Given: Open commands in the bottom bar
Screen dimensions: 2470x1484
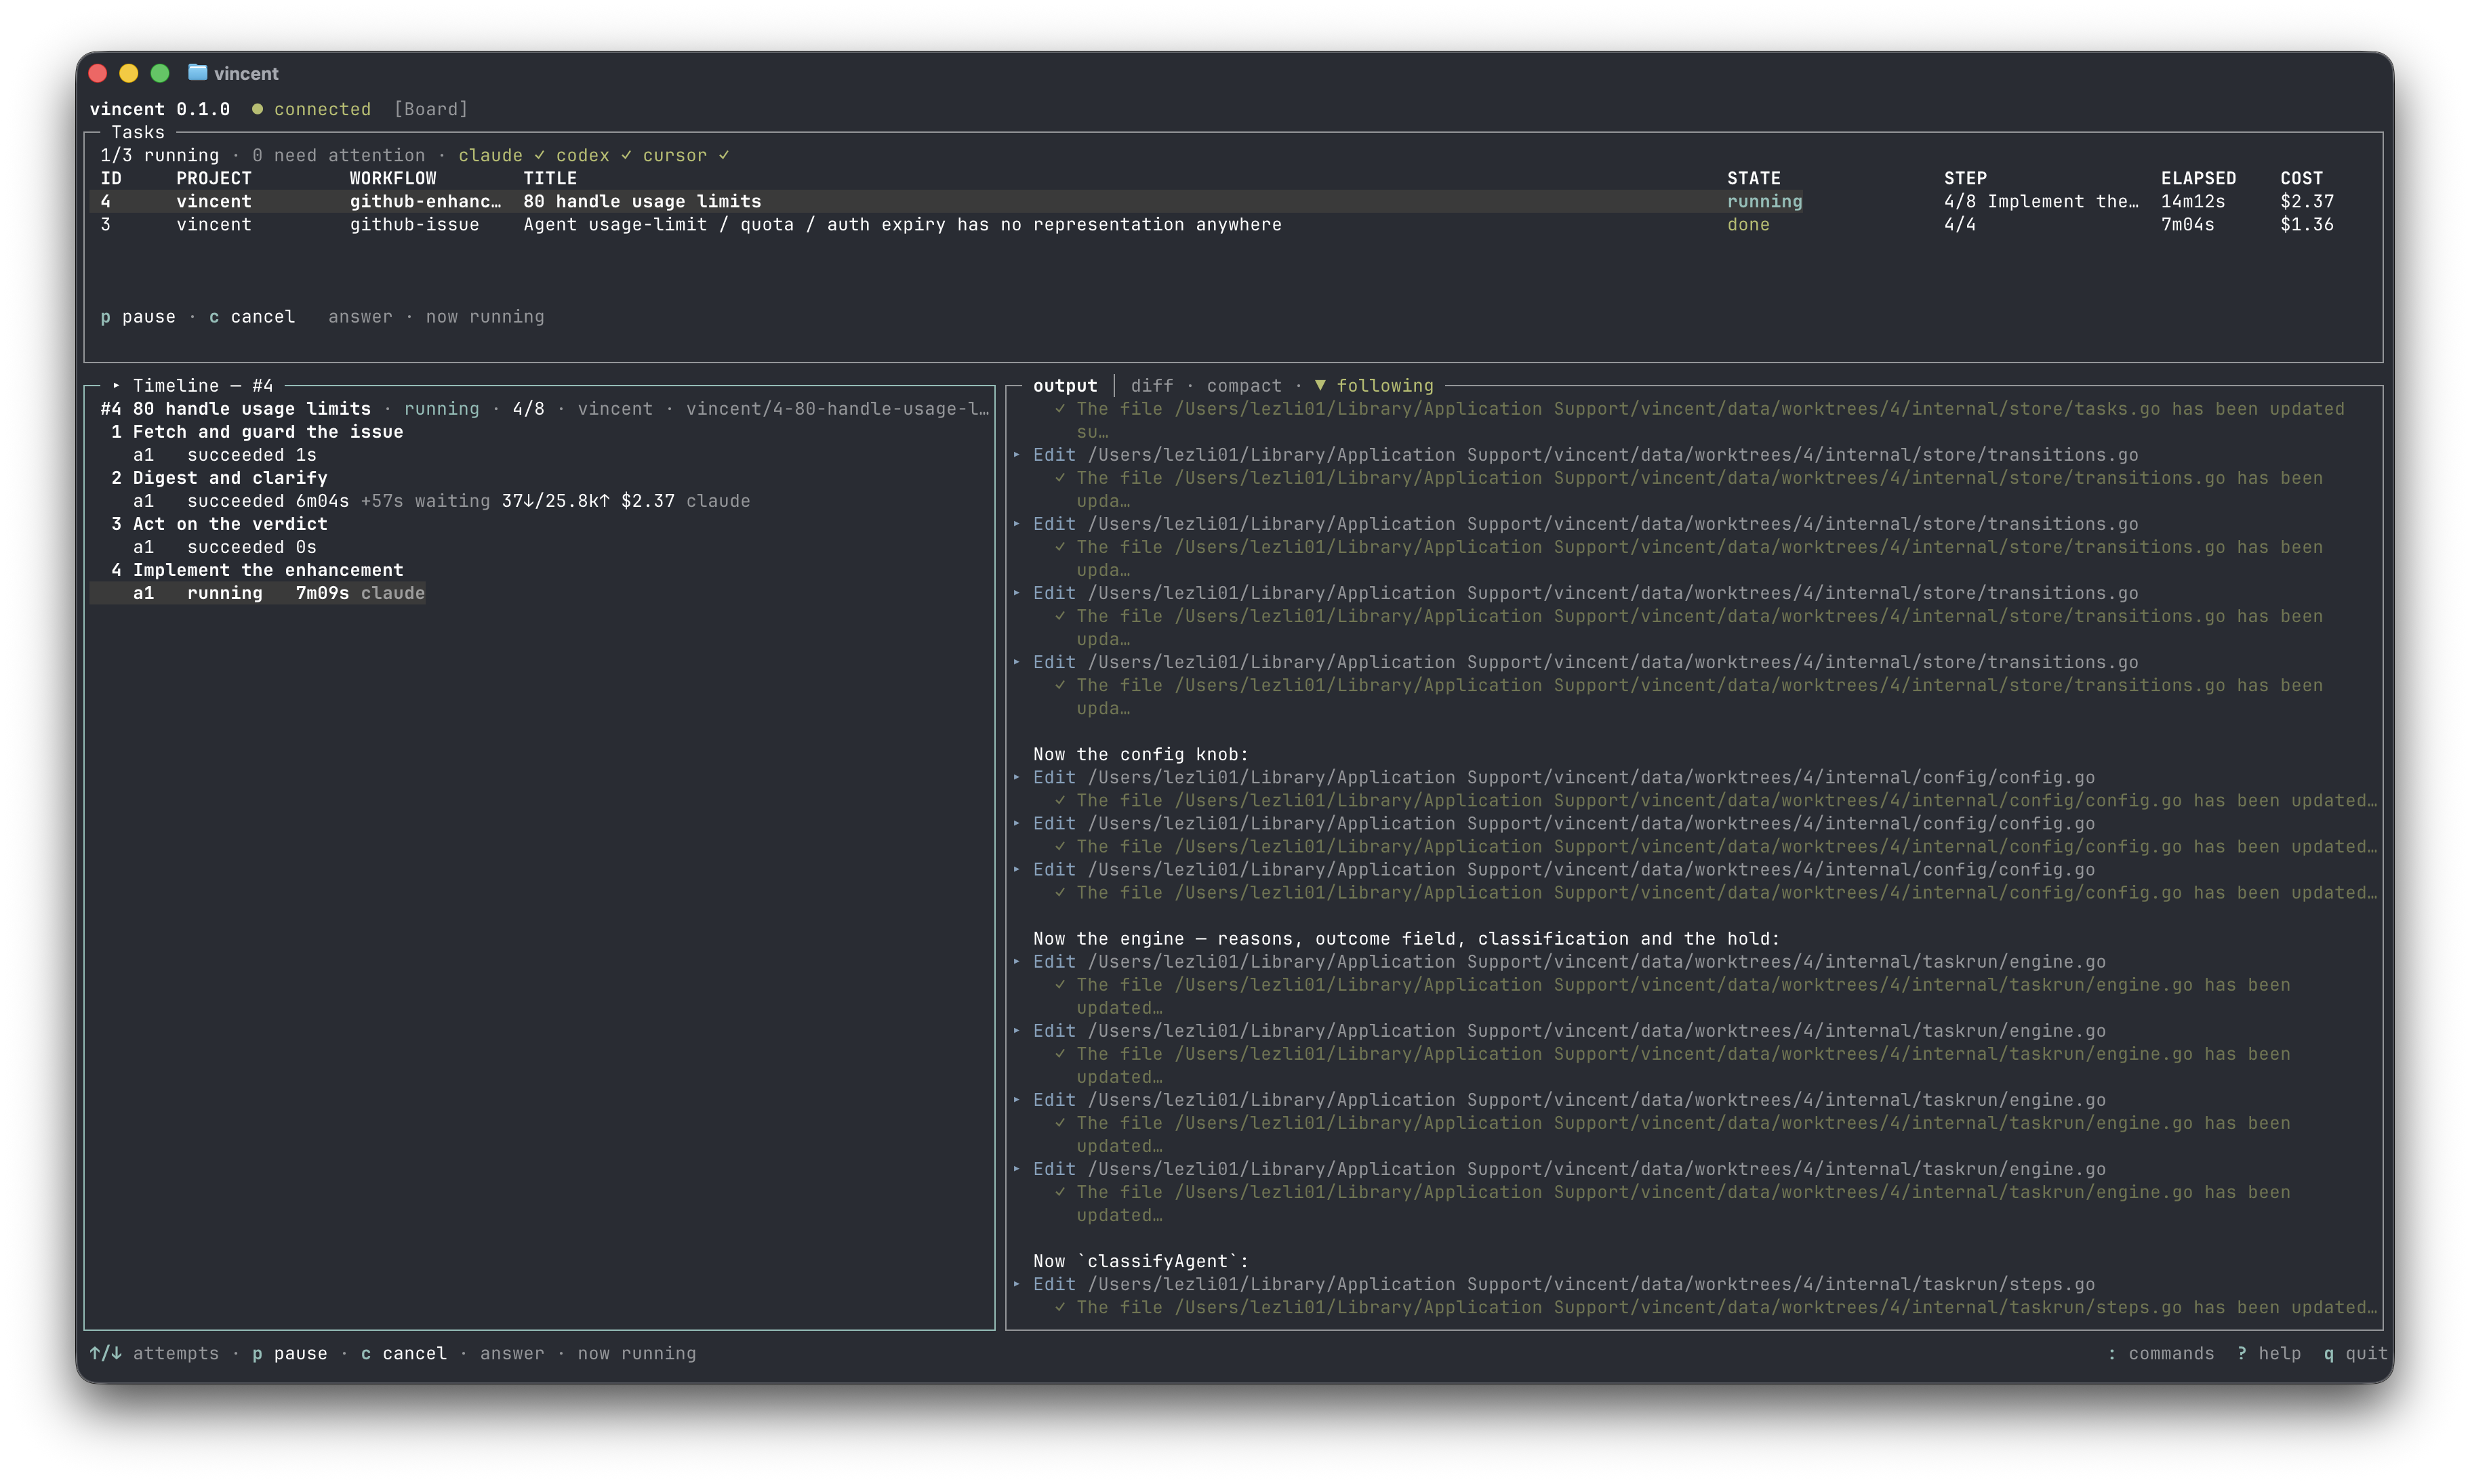Looking at the screenshot, I should [2160, 1353].
